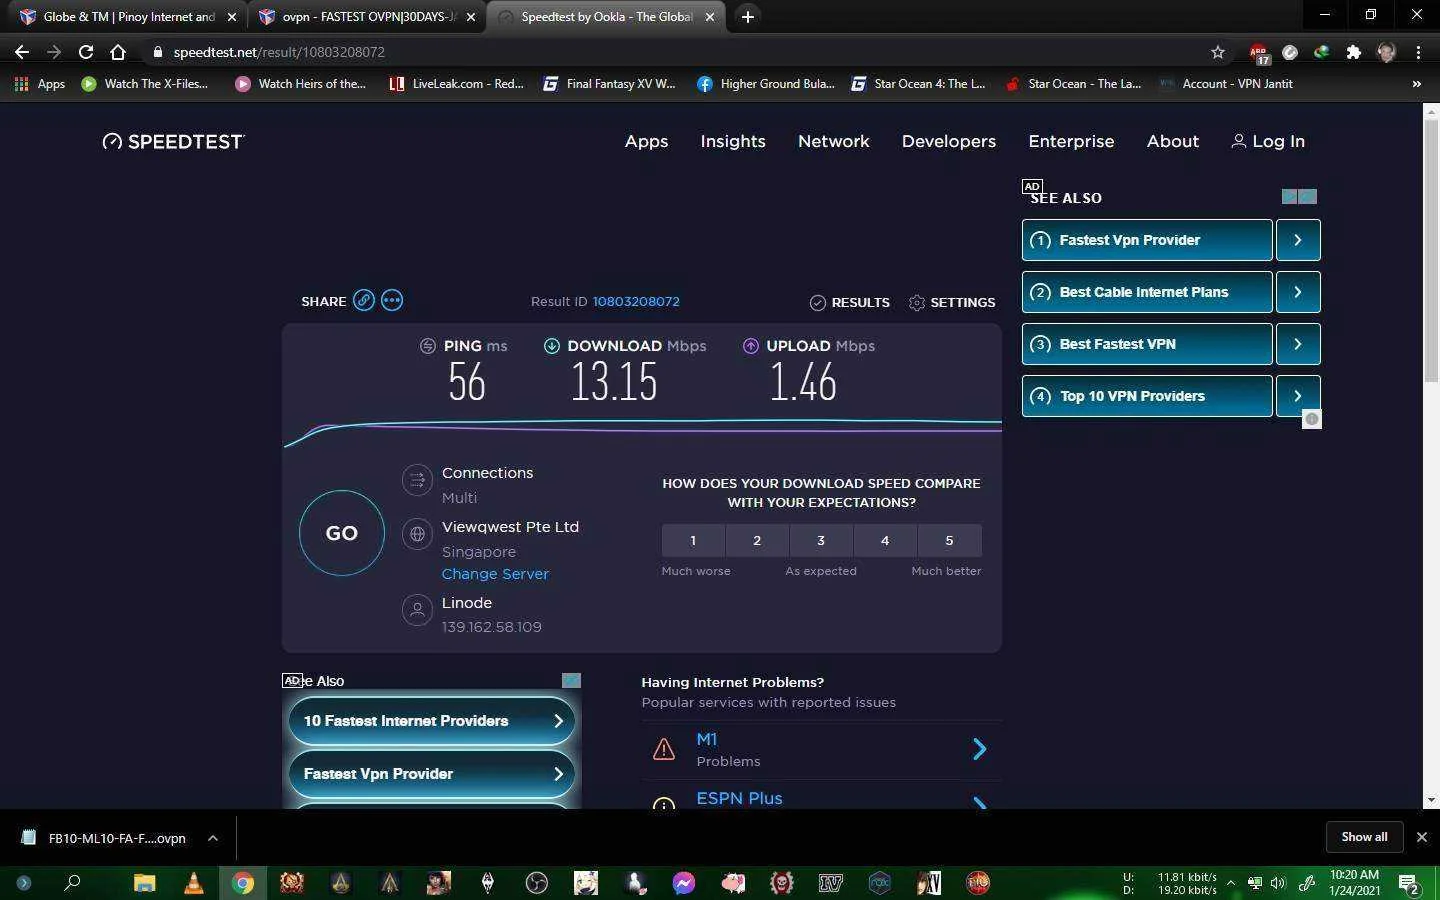
Task: Close the Globe & TM tab
Action: (x=232, y=17)
